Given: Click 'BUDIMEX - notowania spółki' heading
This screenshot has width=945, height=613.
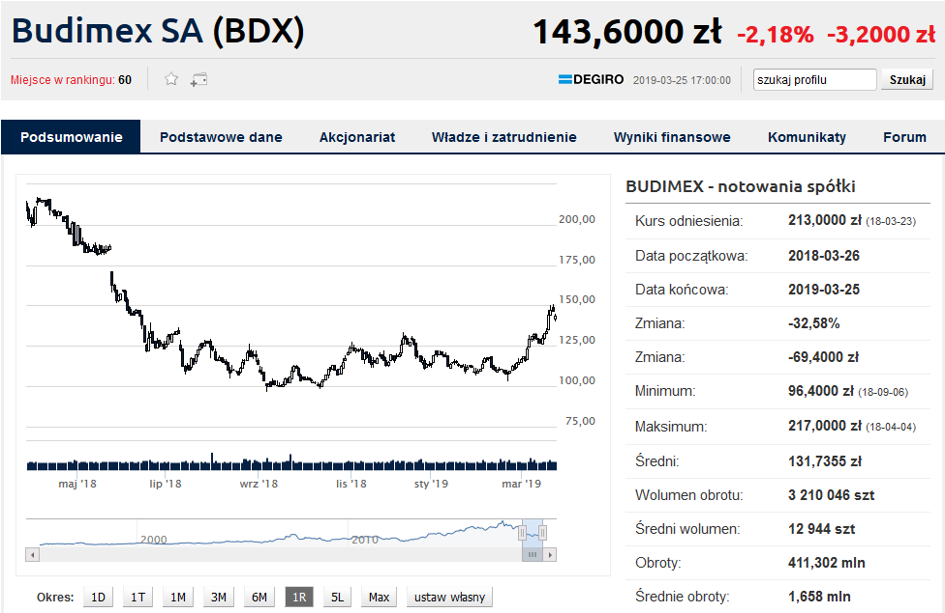Looking at the screenshot, I should pyautogui.click(x=740, y=186).
